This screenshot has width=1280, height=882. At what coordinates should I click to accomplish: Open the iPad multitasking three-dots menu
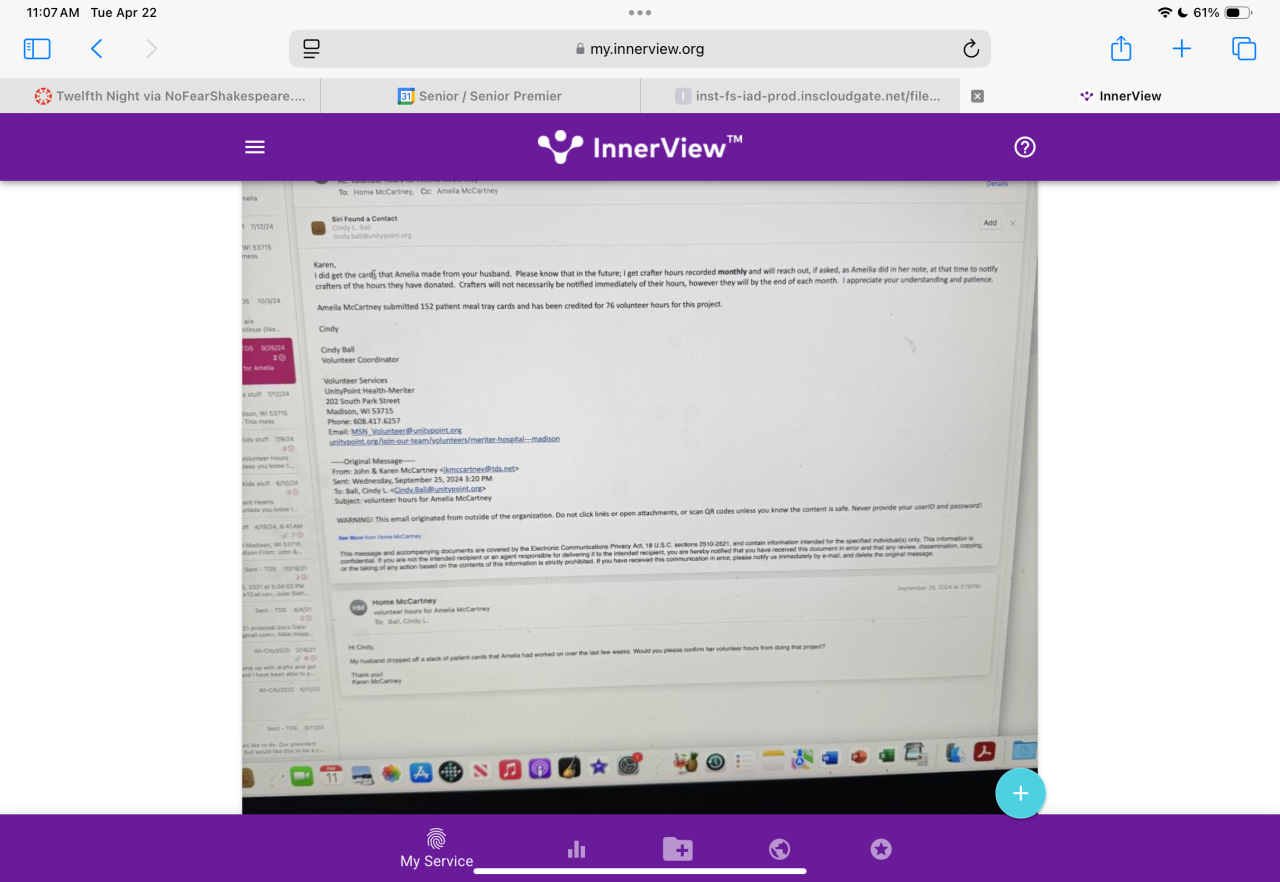coord(640,13)
